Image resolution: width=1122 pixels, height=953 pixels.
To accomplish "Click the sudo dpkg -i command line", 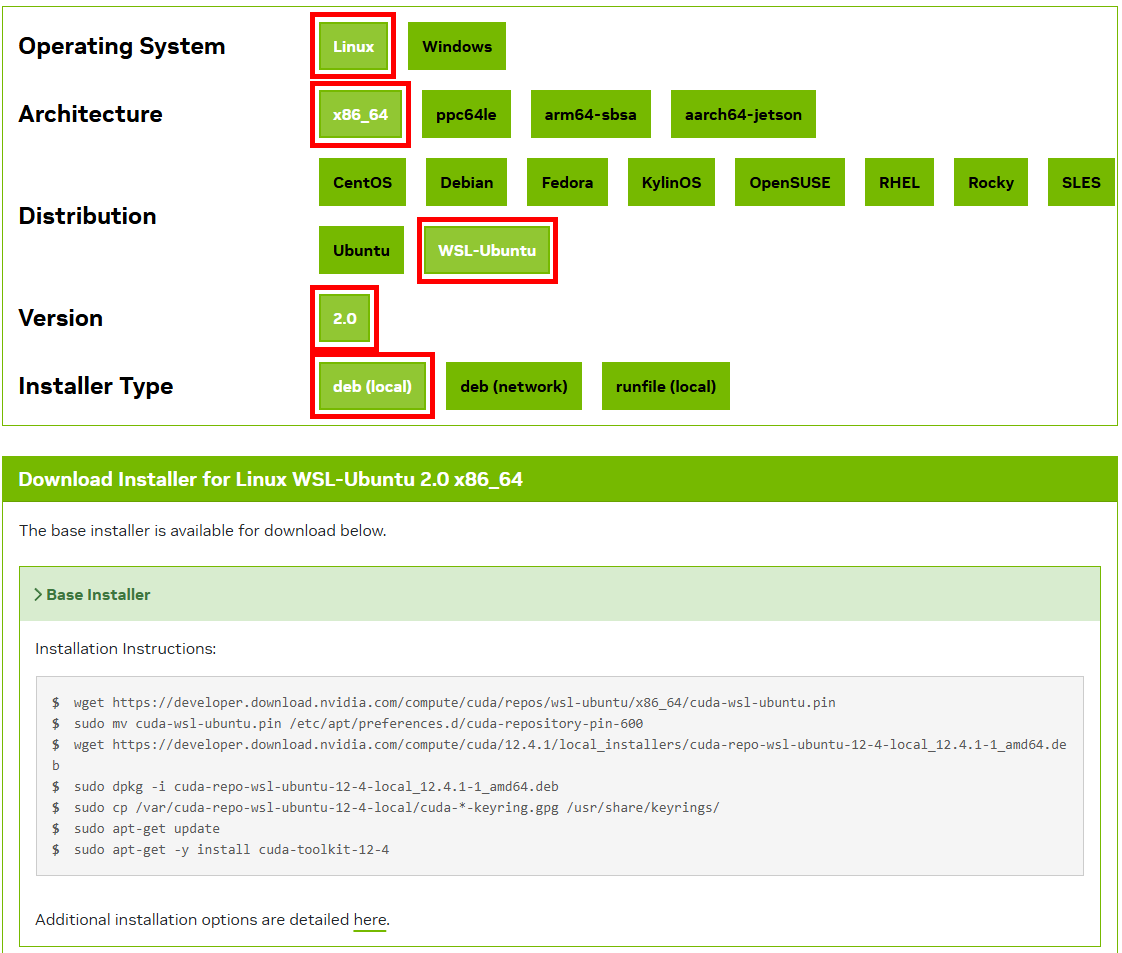I will tap(316, 786).
